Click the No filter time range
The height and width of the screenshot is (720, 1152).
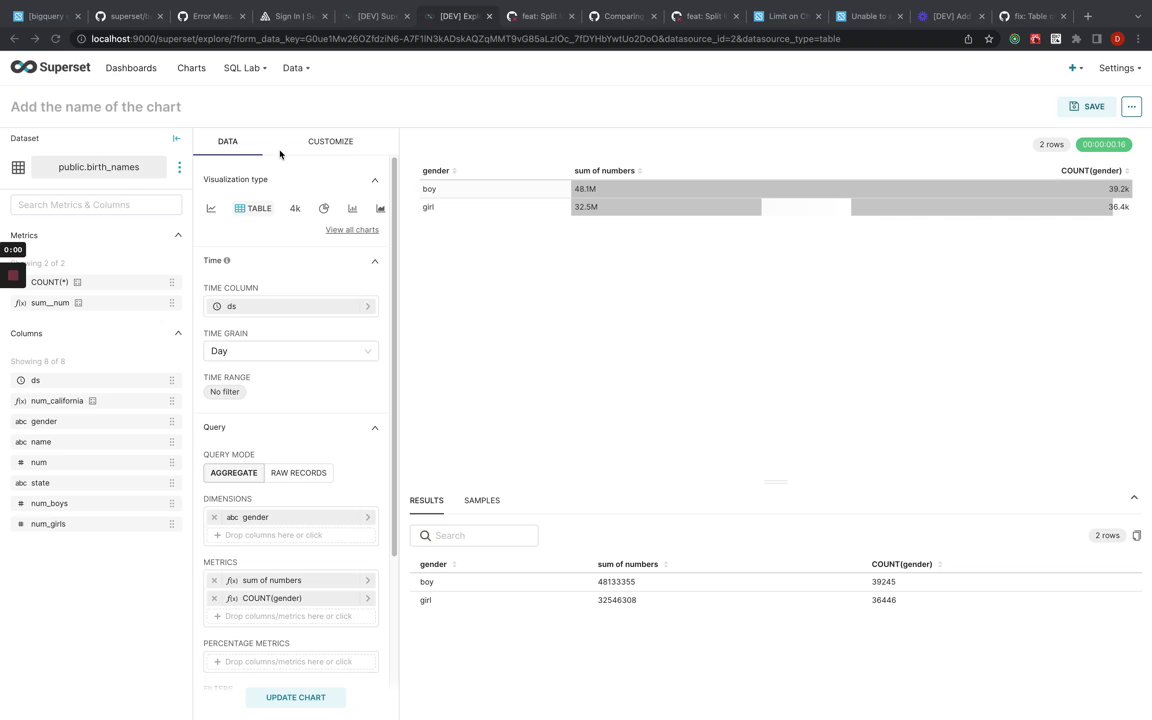point(225,392)
